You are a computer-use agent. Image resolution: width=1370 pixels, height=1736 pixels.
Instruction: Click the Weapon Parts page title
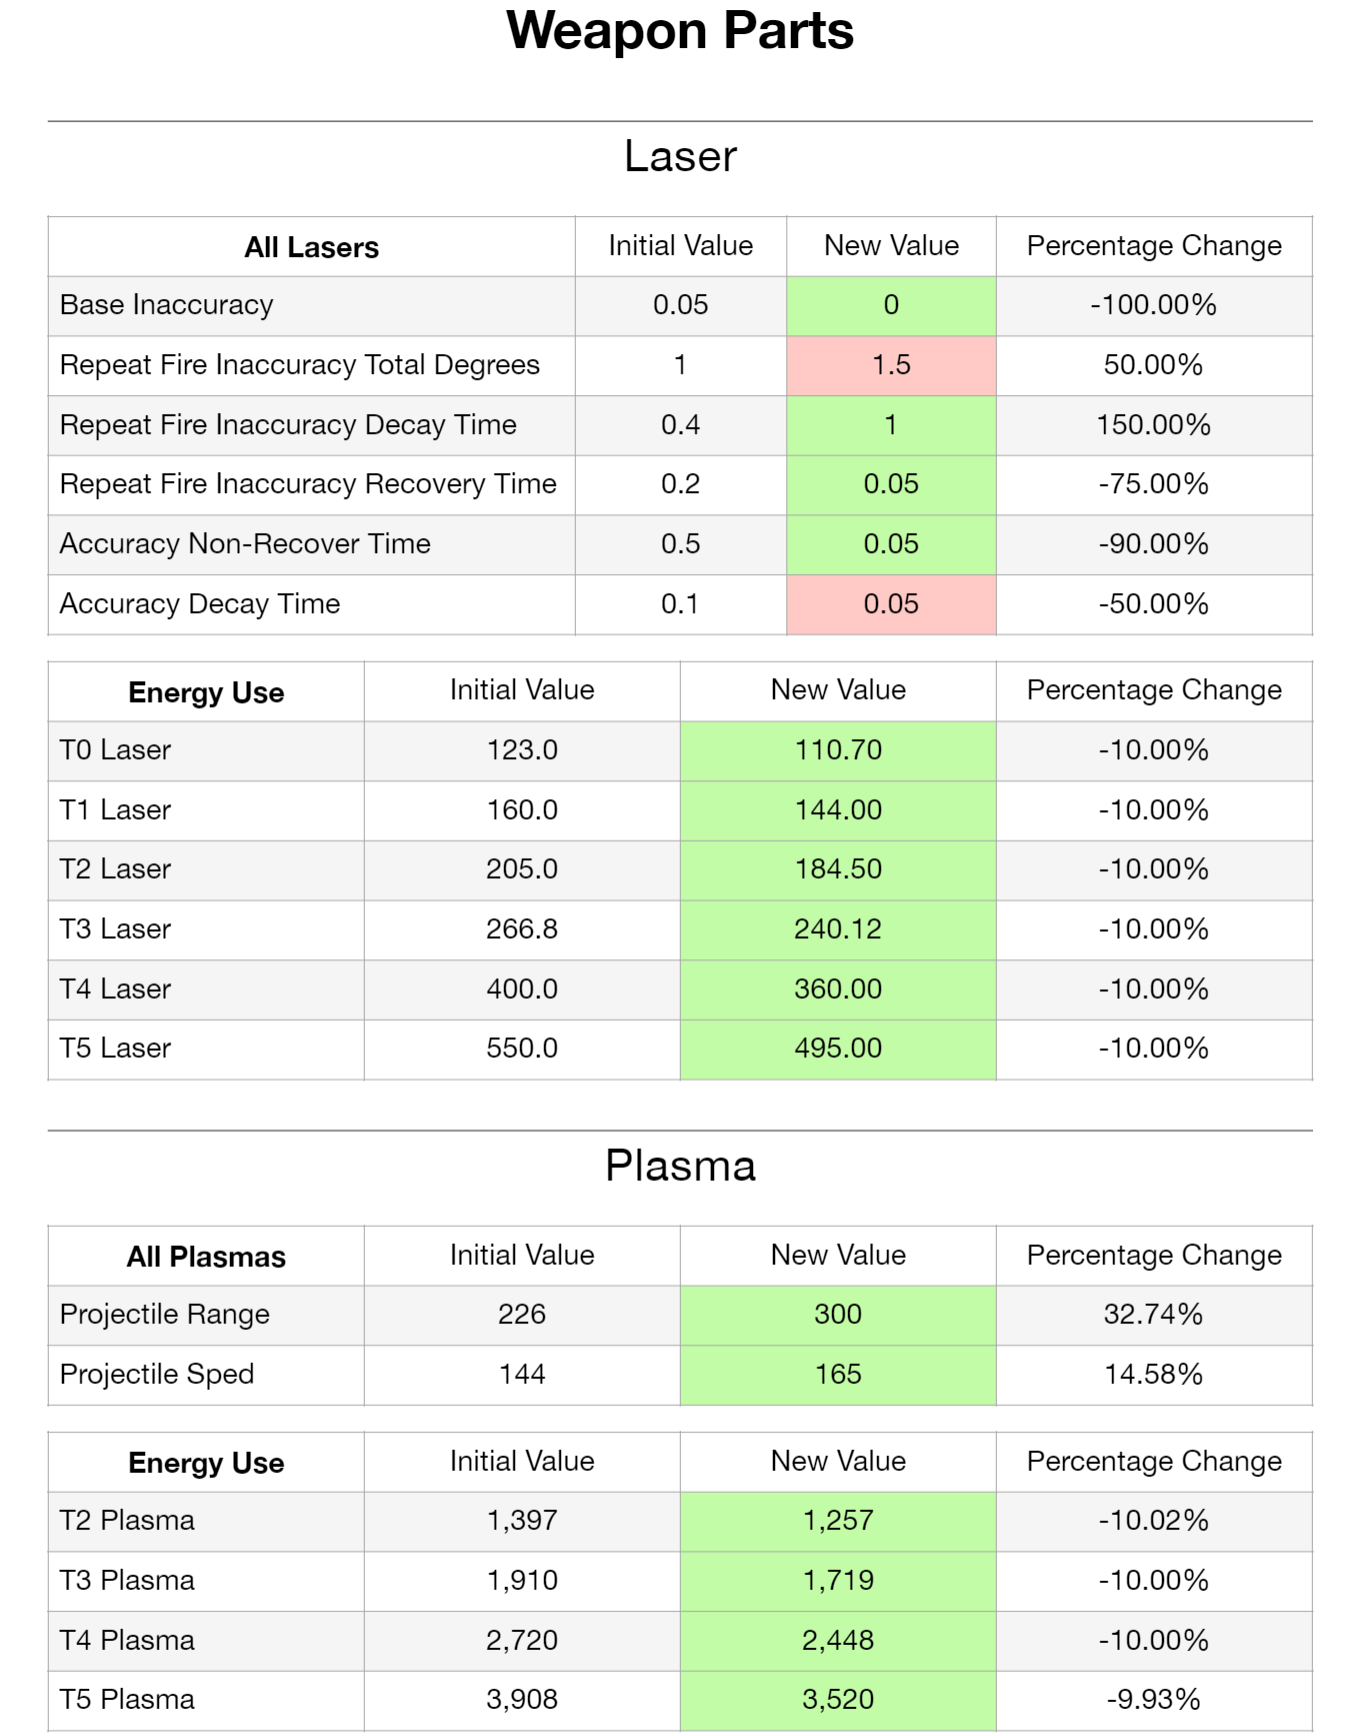pos(680,31)
